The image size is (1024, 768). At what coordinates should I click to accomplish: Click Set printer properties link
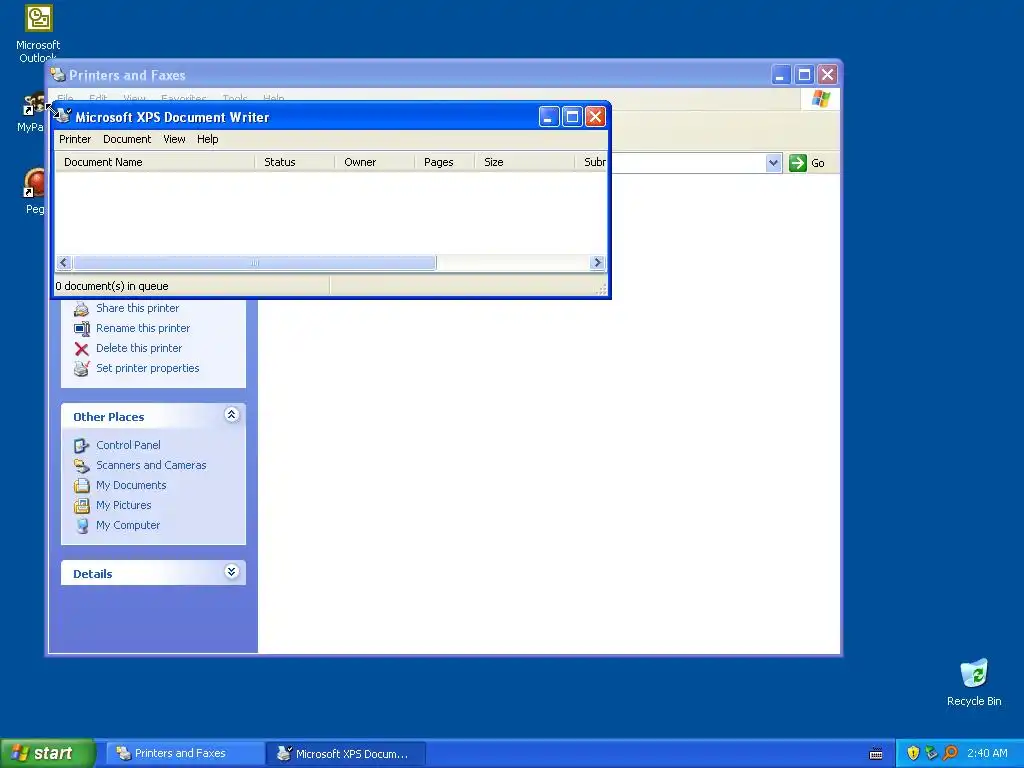tap(148, 368)
